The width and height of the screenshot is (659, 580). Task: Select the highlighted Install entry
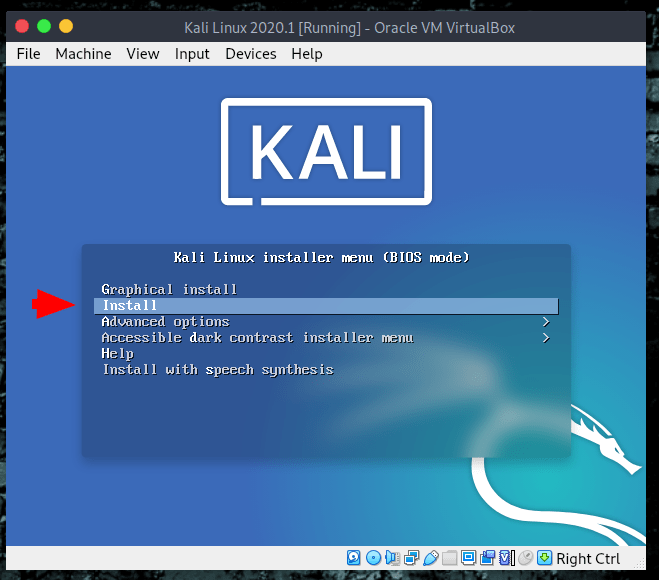point(326,306)
